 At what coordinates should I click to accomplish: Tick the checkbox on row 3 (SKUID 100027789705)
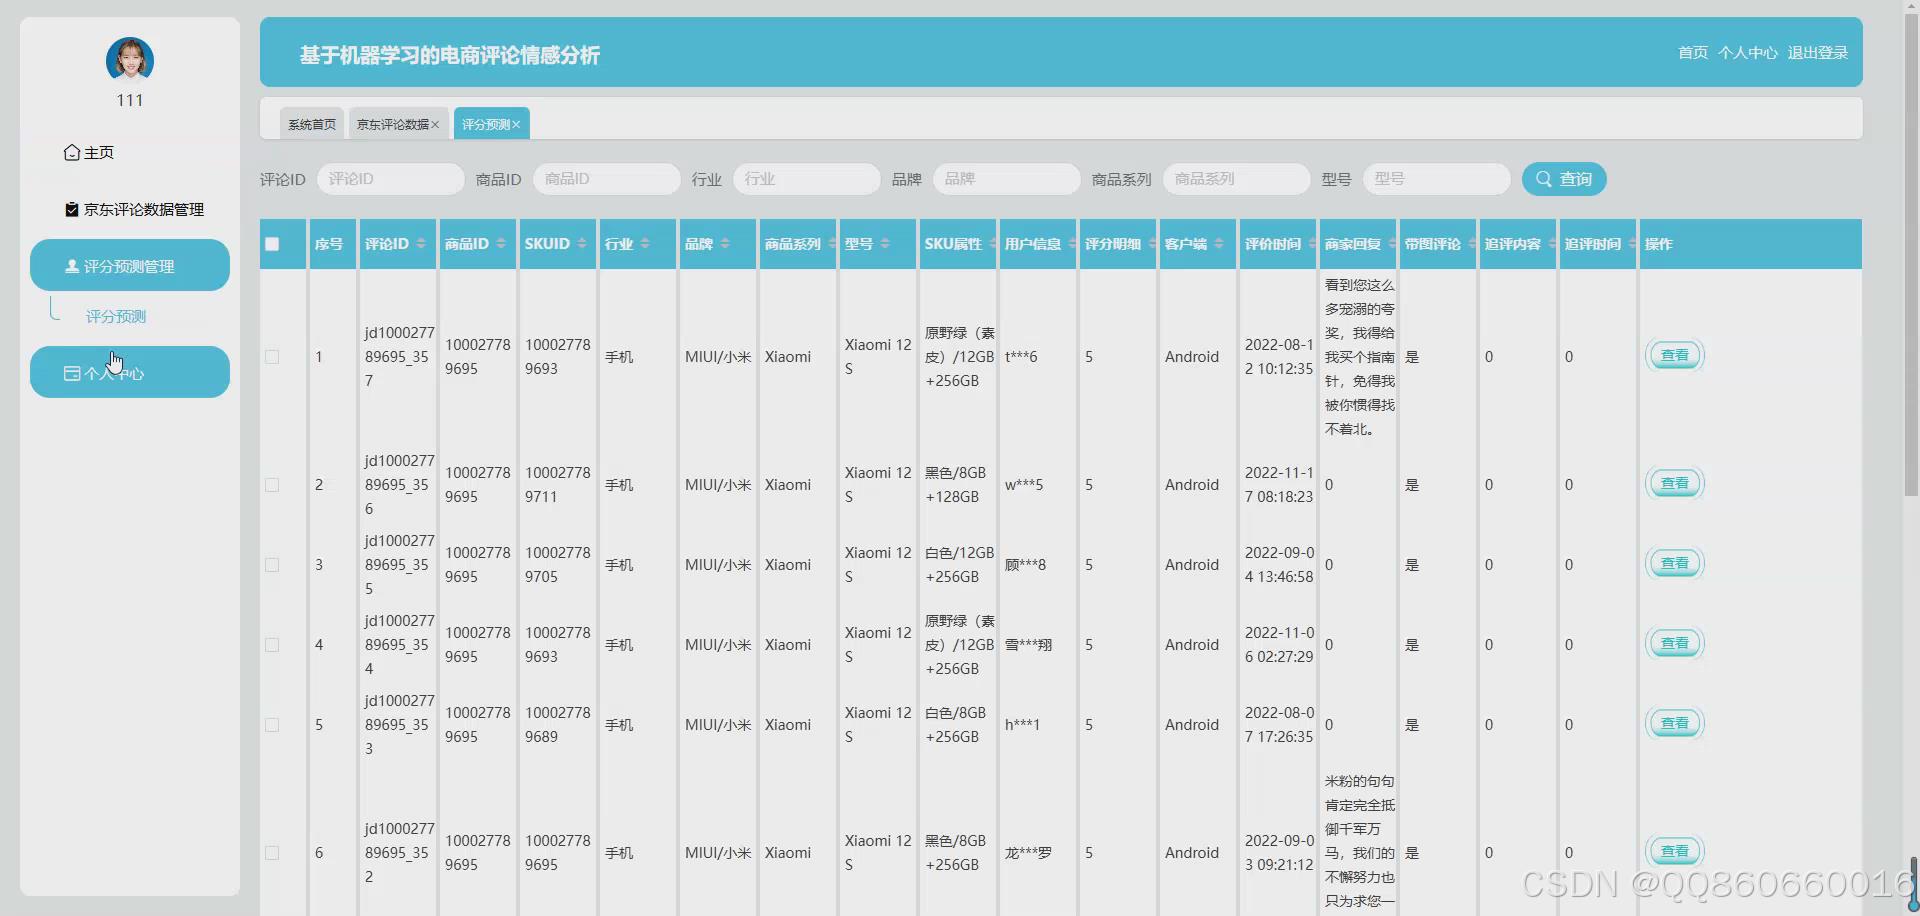272,565
